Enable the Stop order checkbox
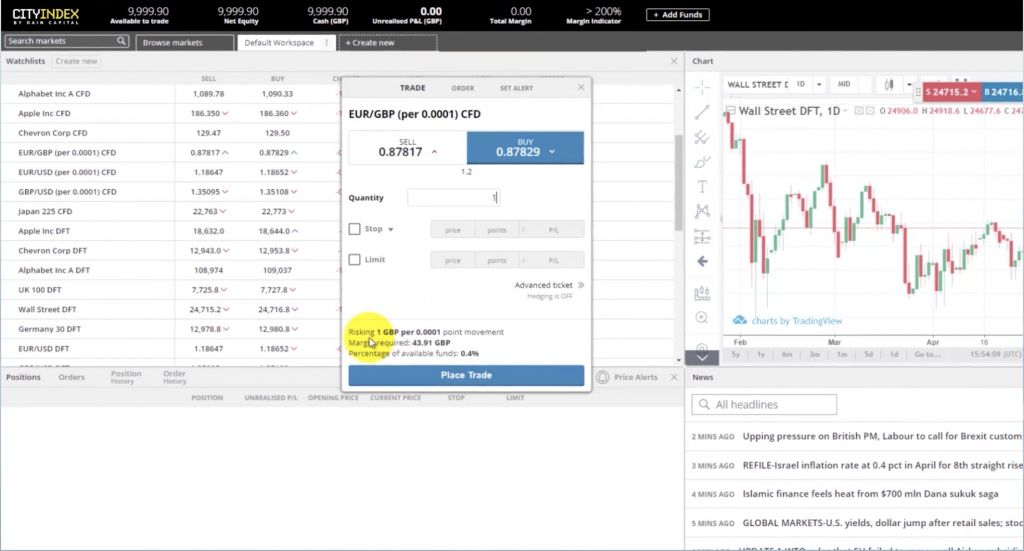The height and width of the screenshot is (551, 1024). 355,229
